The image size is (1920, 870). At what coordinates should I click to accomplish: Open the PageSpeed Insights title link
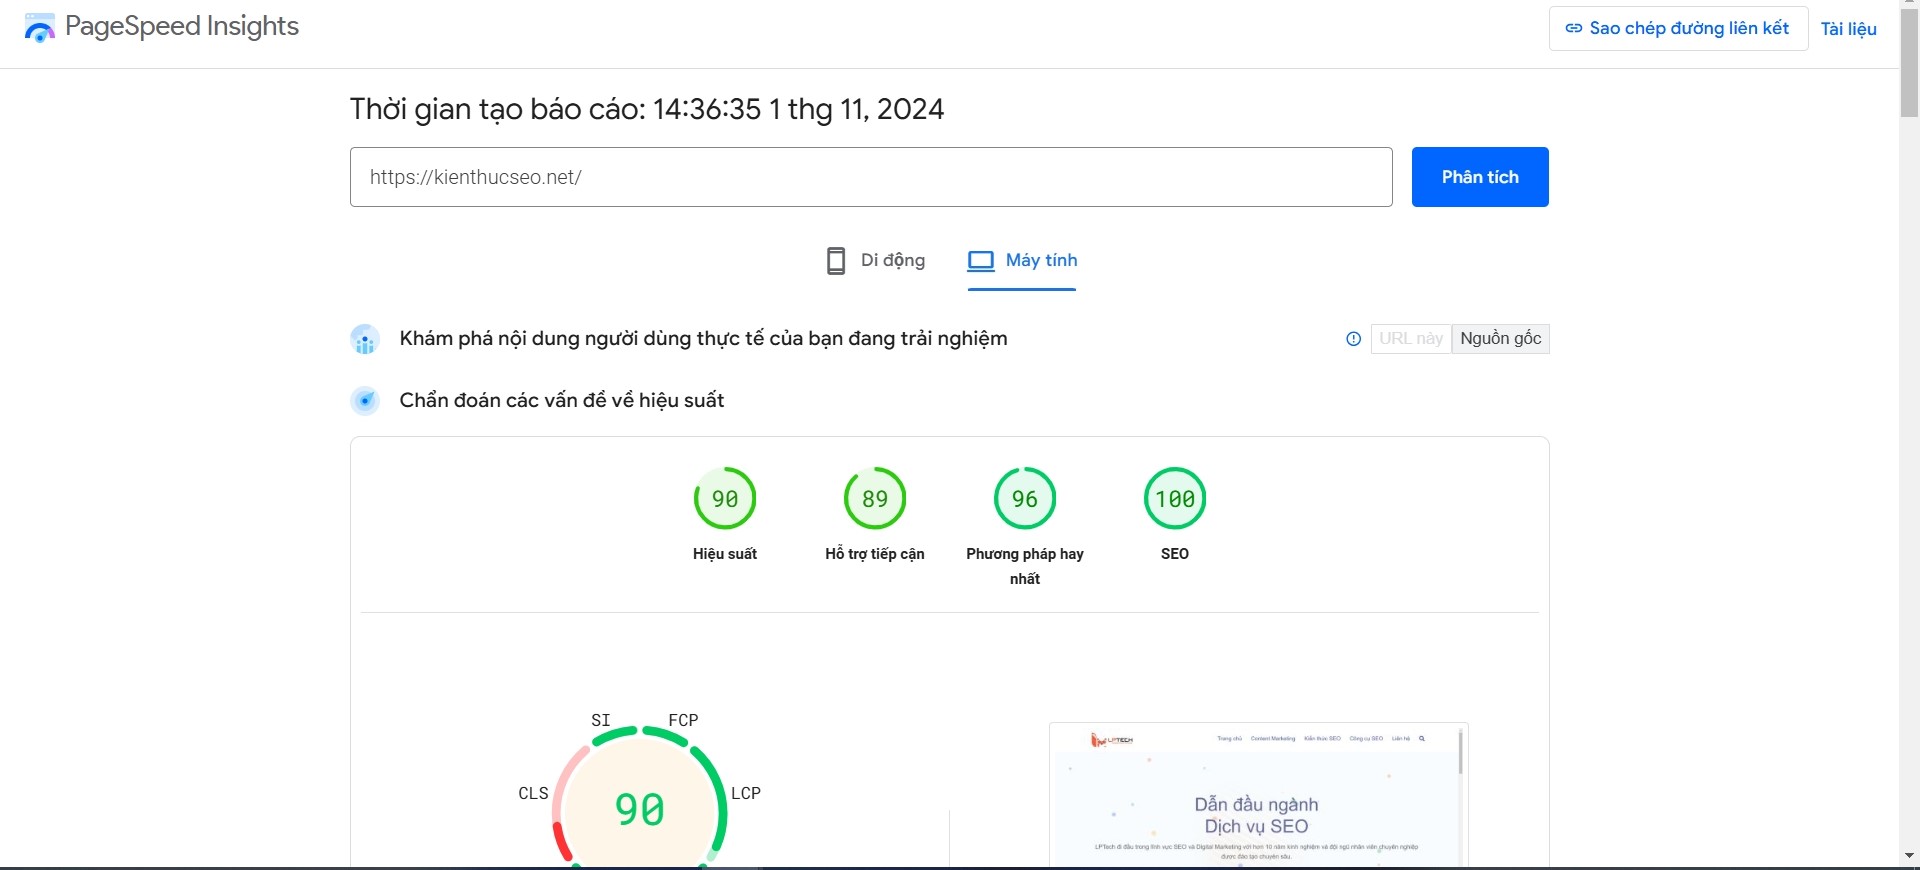tap(182, 26)
